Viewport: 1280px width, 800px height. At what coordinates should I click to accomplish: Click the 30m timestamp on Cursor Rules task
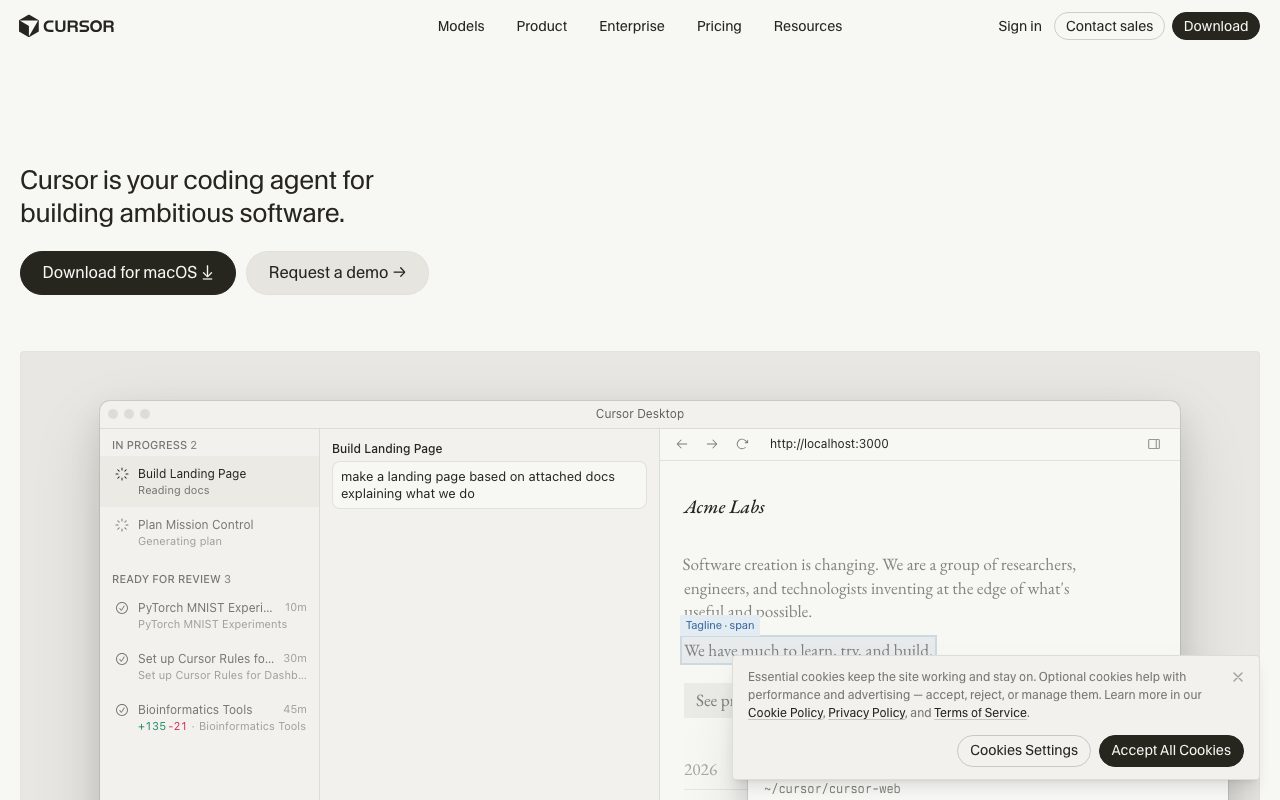tap(295, 659)
